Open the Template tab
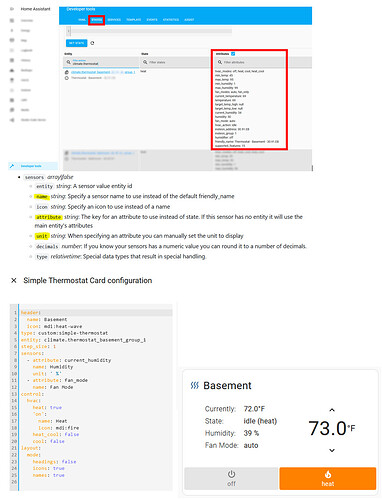Screen dimensions: 382x500 [134, 20]
